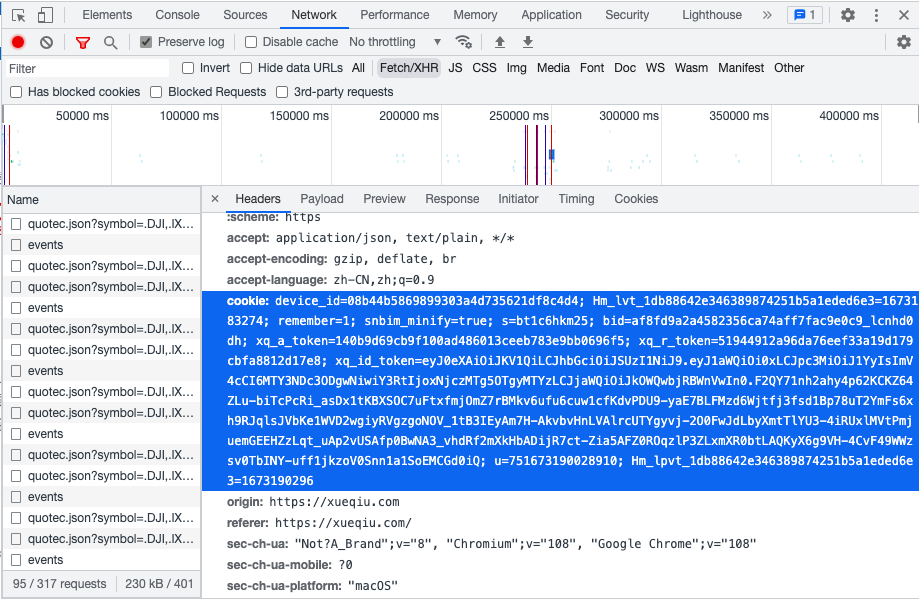Toggle the red filter funnel icon
This screenshot has height=599, width=919.
click(x=83, y=42)
